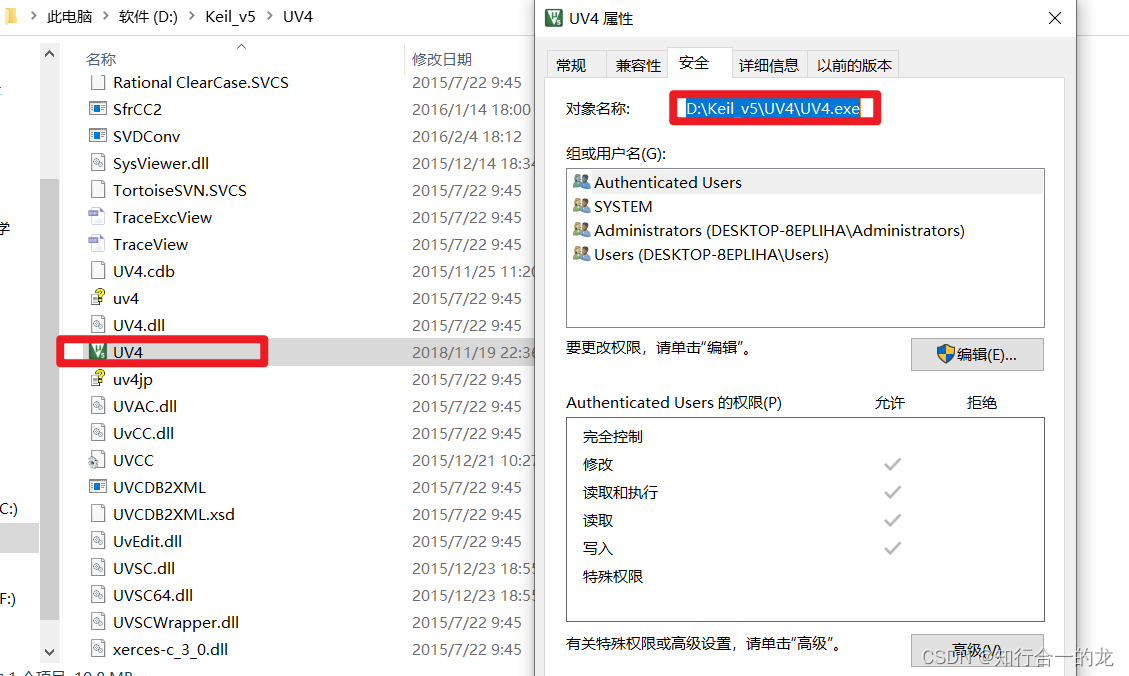Click the TraceView file icon
This screenshot has height=676, width=1129.
(96, 244)
